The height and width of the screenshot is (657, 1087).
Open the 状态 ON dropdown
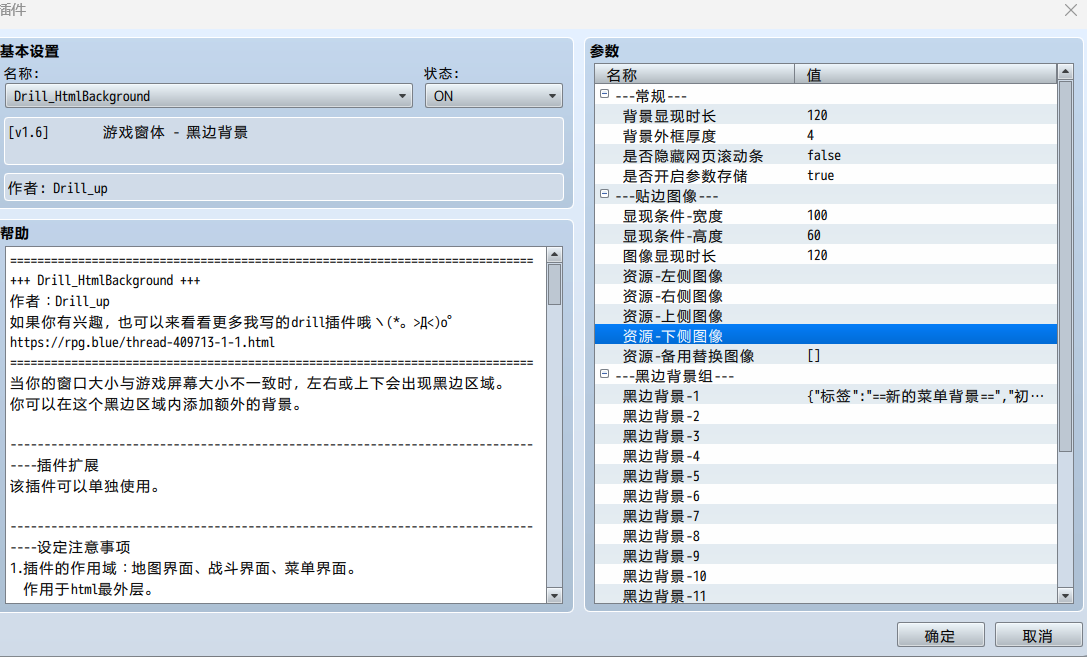point(493,96)
